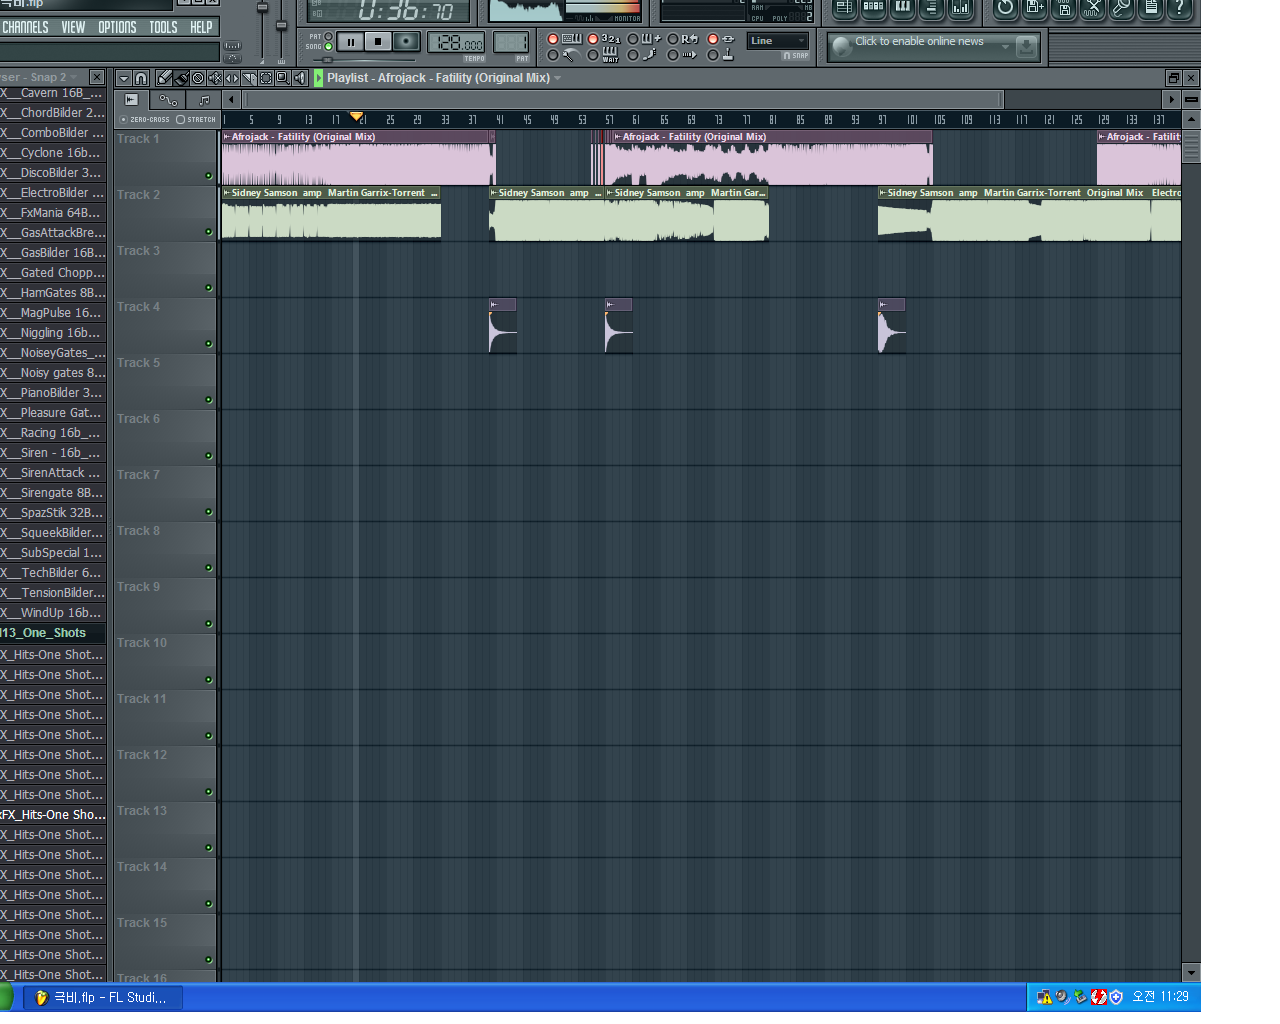The width and height of the screenshot is (1280, 1024).
Task: Expand the Playlist title dropdown arrow
Action: [558, 78]
